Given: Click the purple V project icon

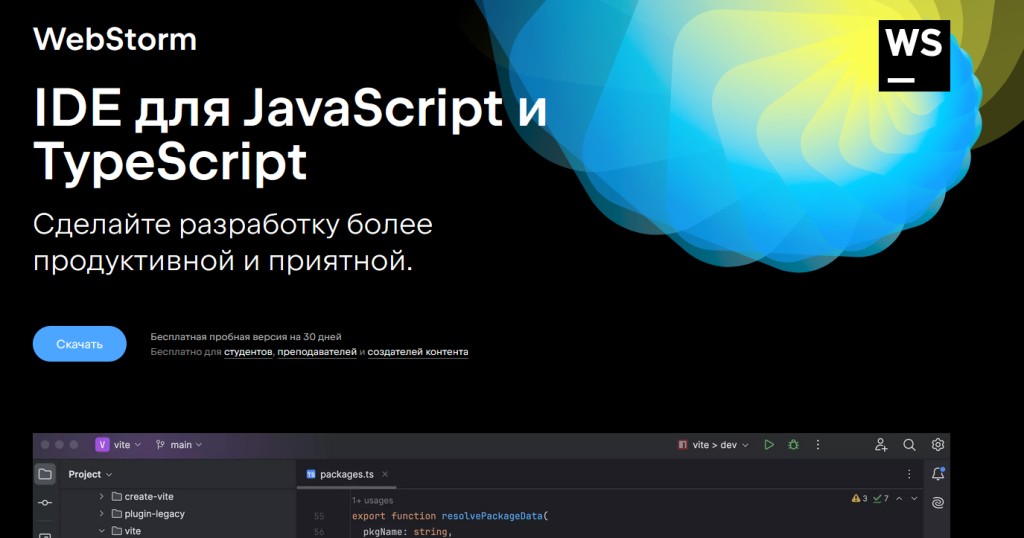Looking at the screenshot, I should 102,445.
